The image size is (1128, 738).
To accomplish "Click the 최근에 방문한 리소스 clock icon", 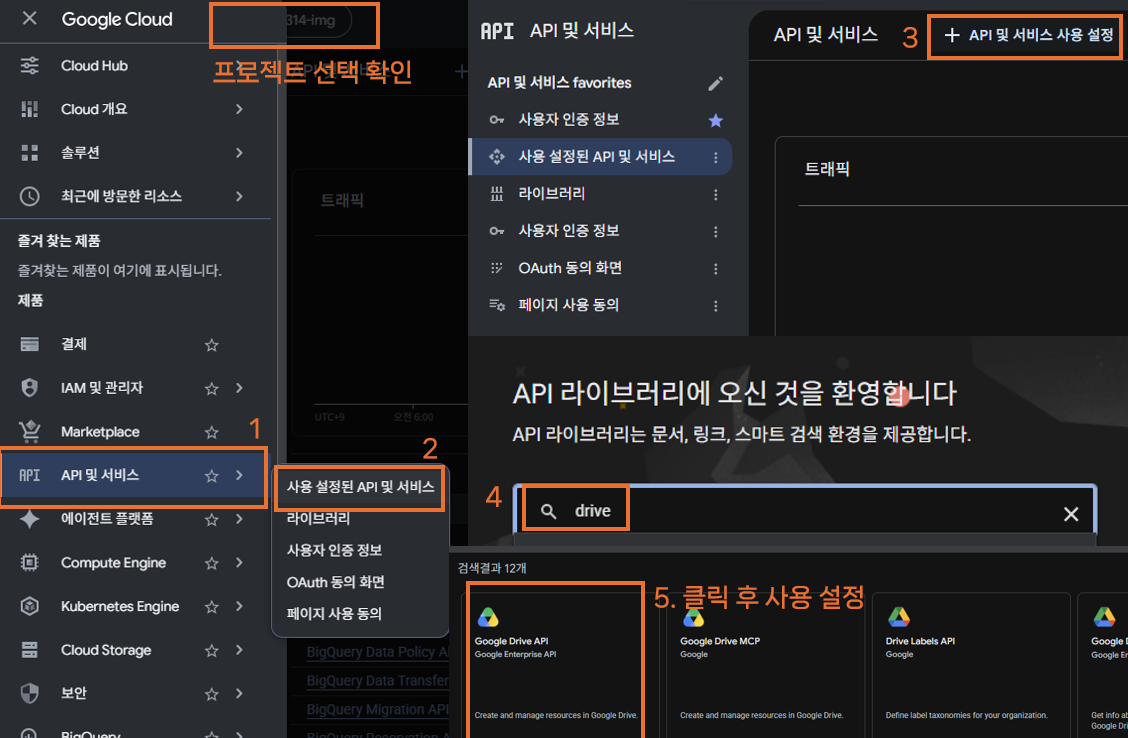I will click(x=29, y=196).
